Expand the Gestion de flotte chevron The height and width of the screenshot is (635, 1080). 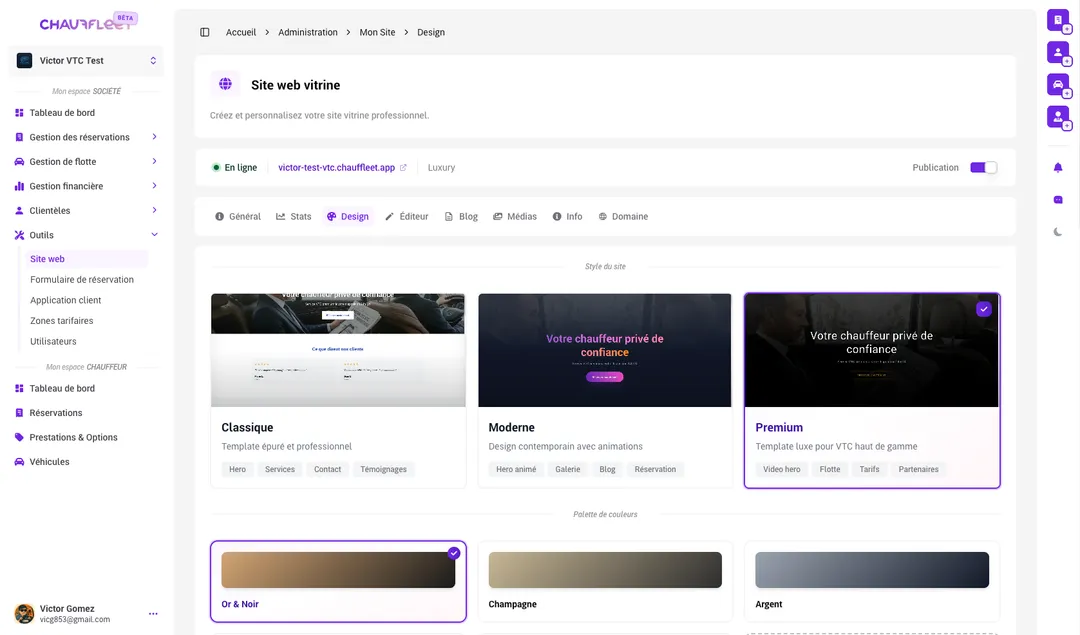pos(154,161)
